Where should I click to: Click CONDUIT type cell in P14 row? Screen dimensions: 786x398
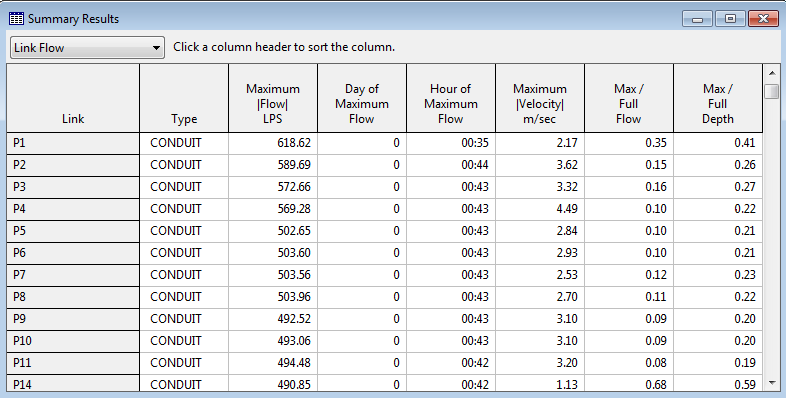click(184, 383)
